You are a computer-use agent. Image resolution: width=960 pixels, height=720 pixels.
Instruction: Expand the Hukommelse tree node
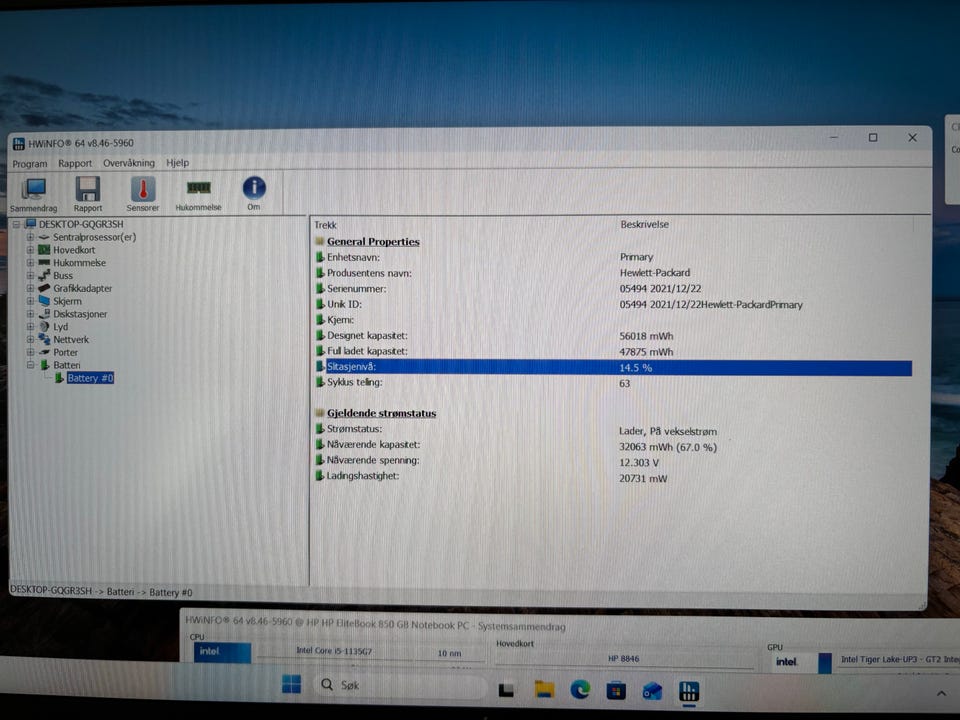click(x=29, y=263)
